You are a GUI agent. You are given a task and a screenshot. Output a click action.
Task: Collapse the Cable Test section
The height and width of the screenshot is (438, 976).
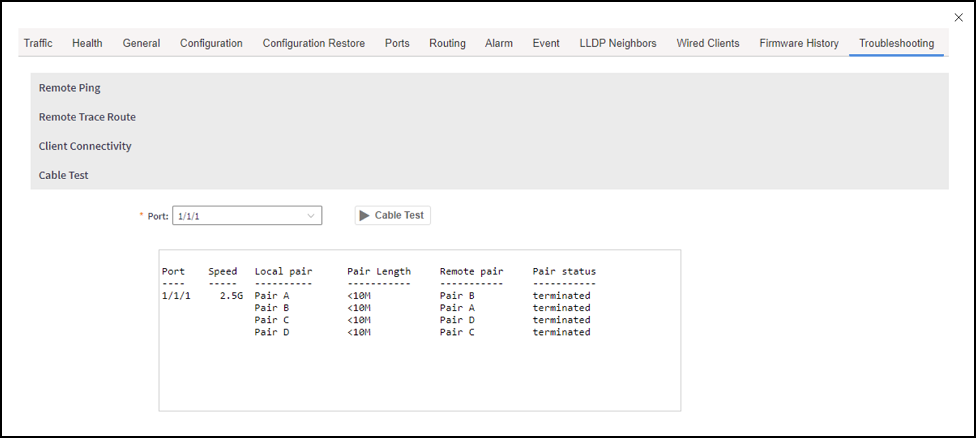489,175
